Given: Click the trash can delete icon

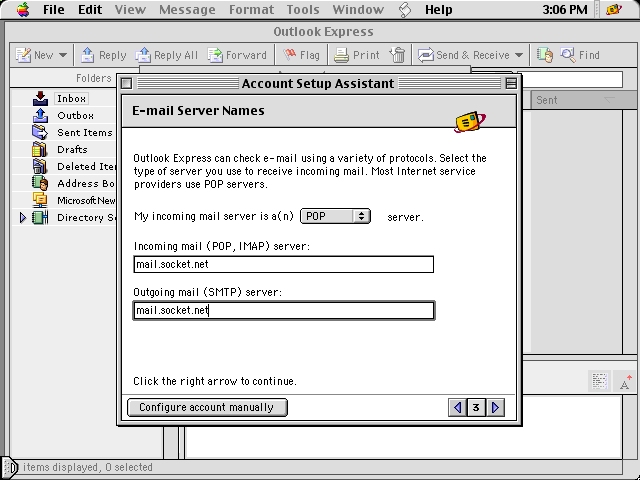Looking at the screenshot, I should tap(398, 55).
